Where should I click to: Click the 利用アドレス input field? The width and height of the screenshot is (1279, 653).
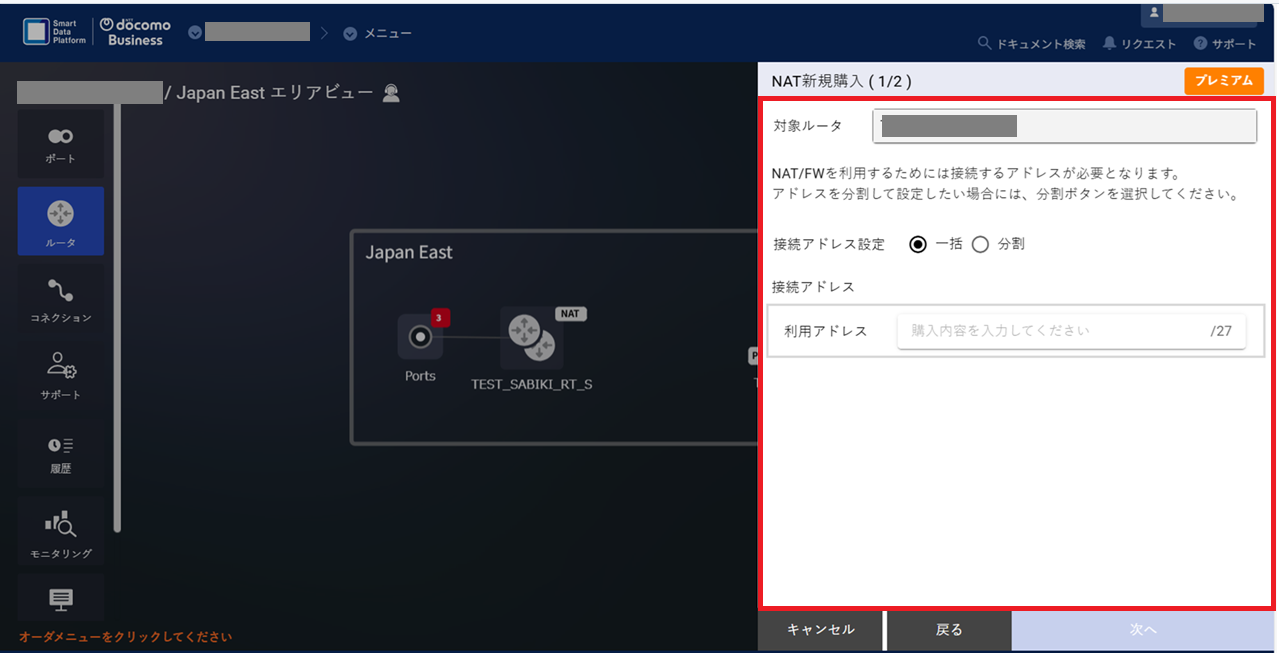1050,331
